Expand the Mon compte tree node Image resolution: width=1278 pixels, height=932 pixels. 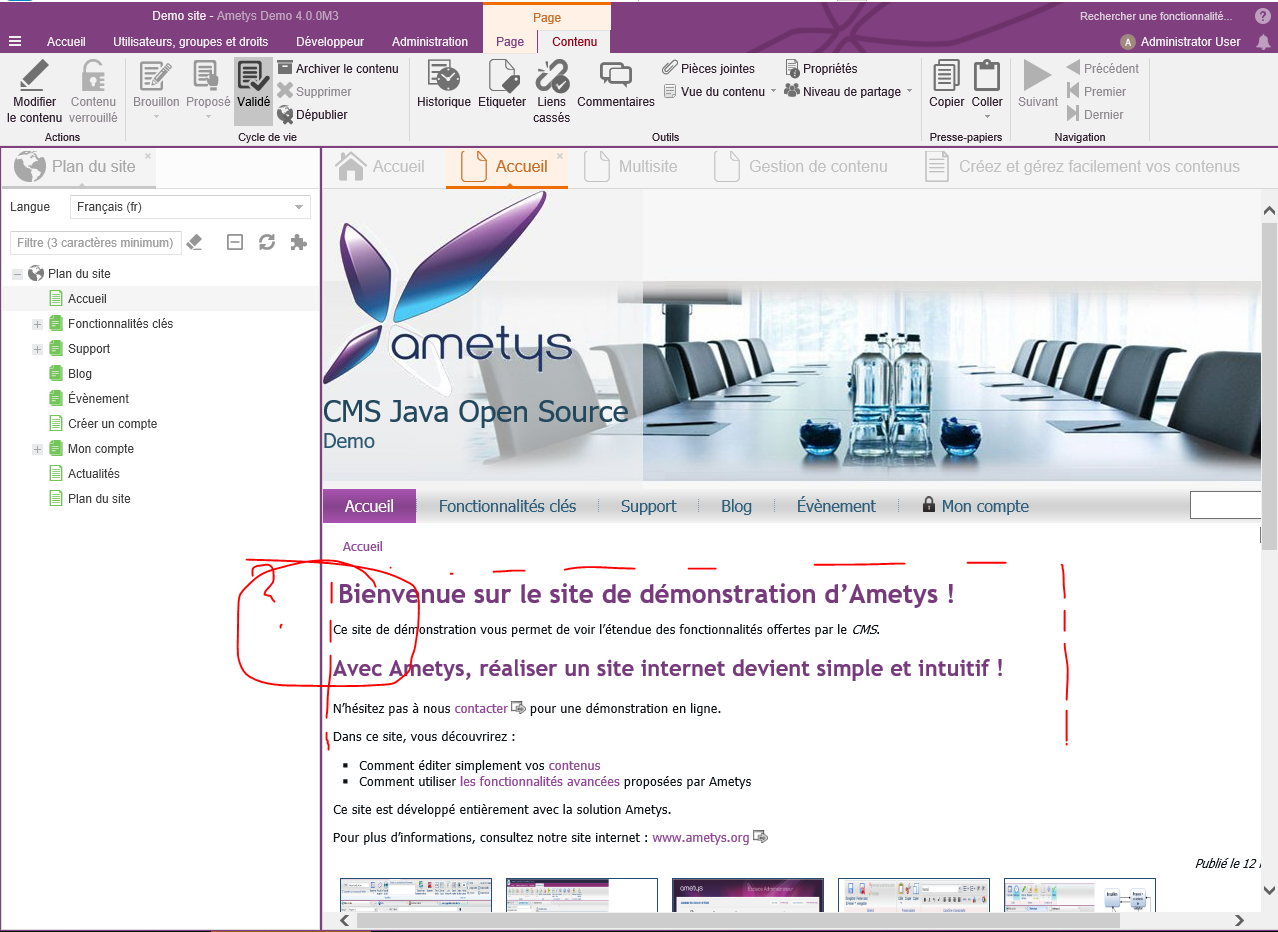coord(37,449)
